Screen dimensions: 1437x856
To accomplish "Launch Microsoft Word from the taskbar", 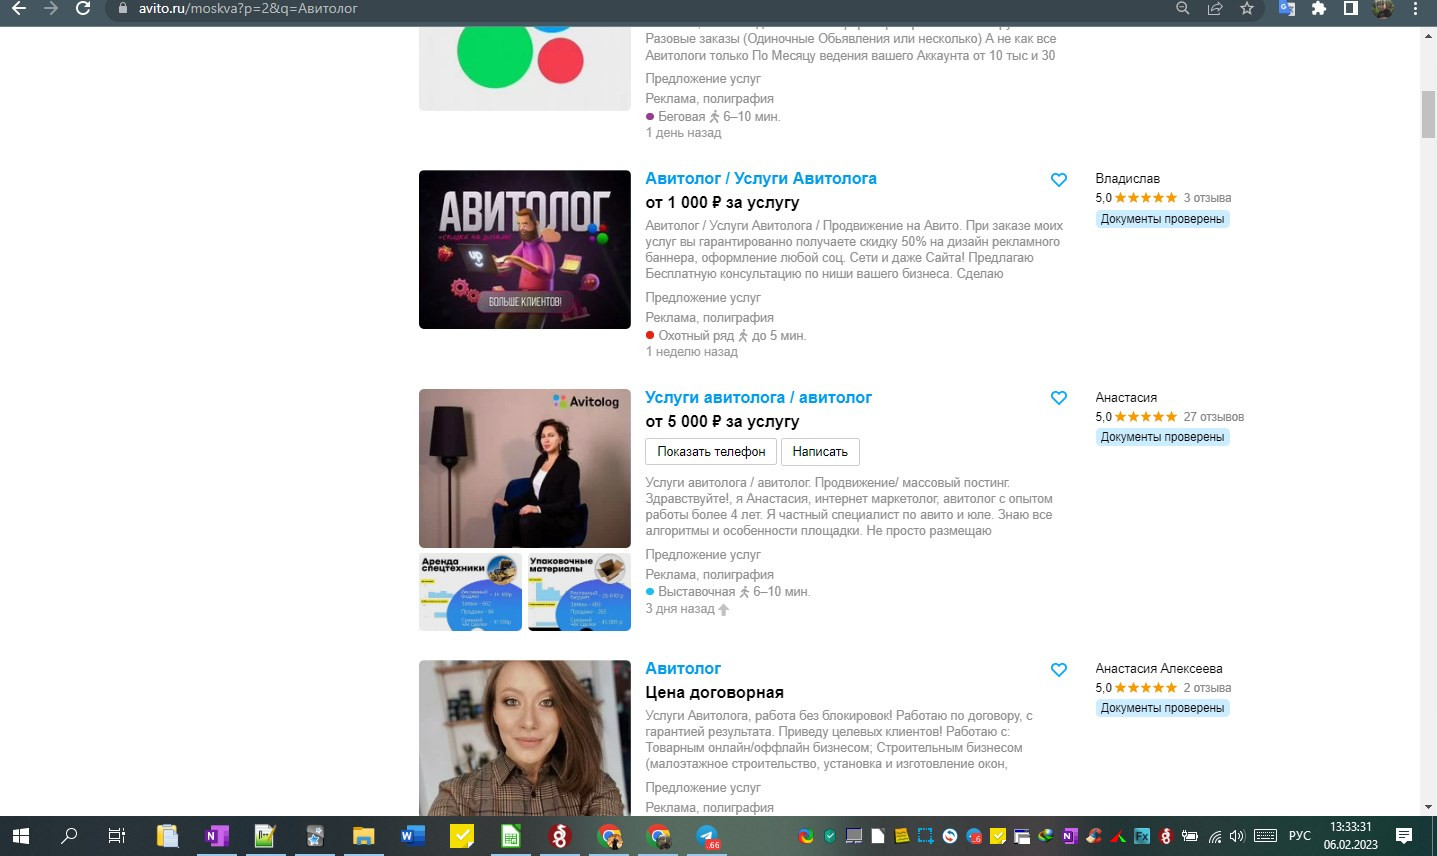I will pyautogui.click(x=412, y=836).
